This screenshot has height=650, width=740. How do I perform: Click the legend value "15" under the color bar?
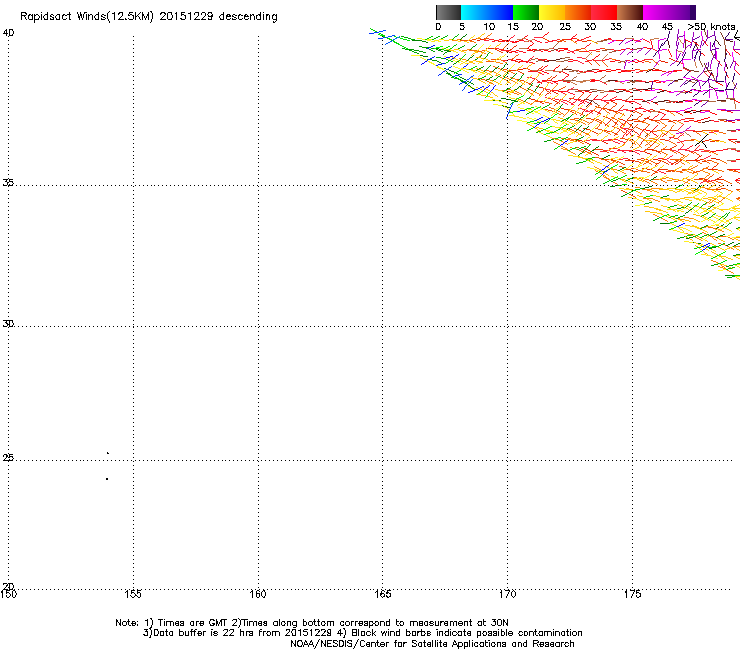click(513, 27)
